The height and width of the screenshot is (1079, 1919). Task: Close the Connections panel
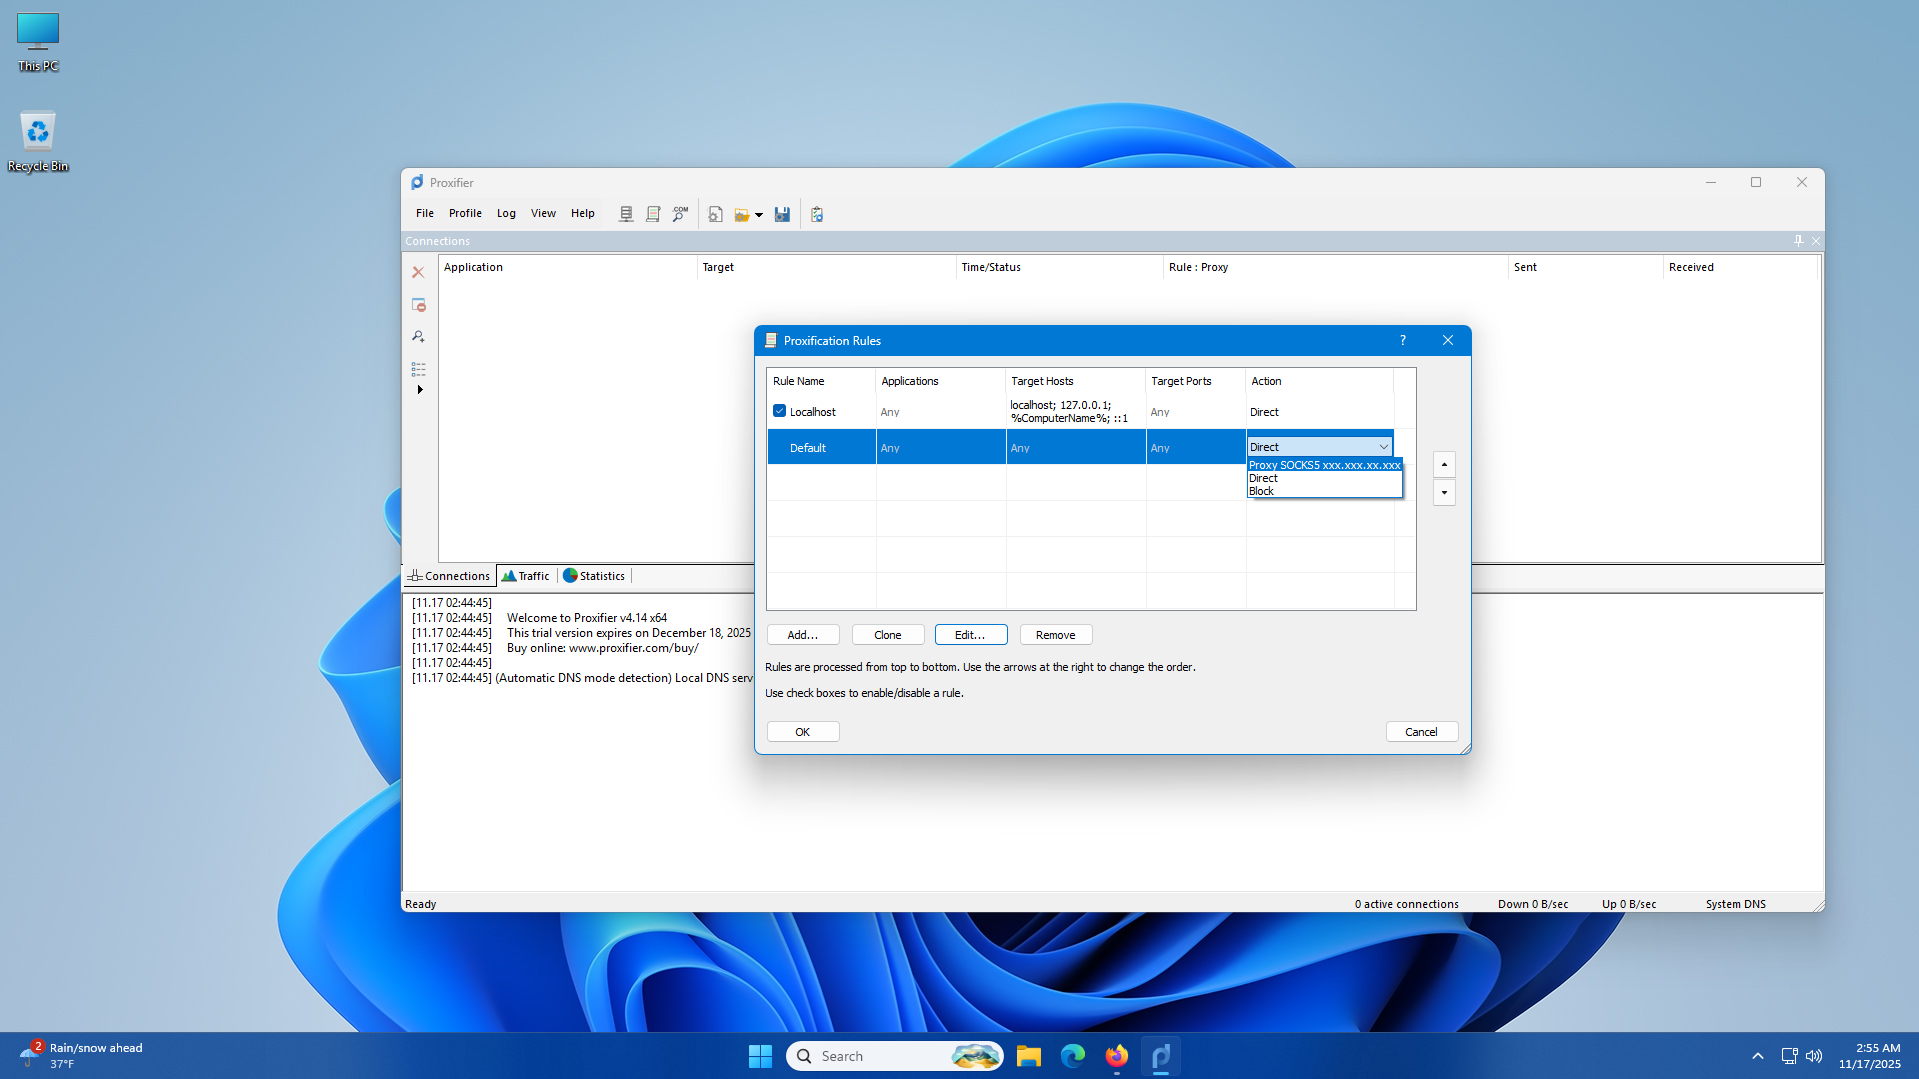pyautogui.click(x=1816, y=241)
